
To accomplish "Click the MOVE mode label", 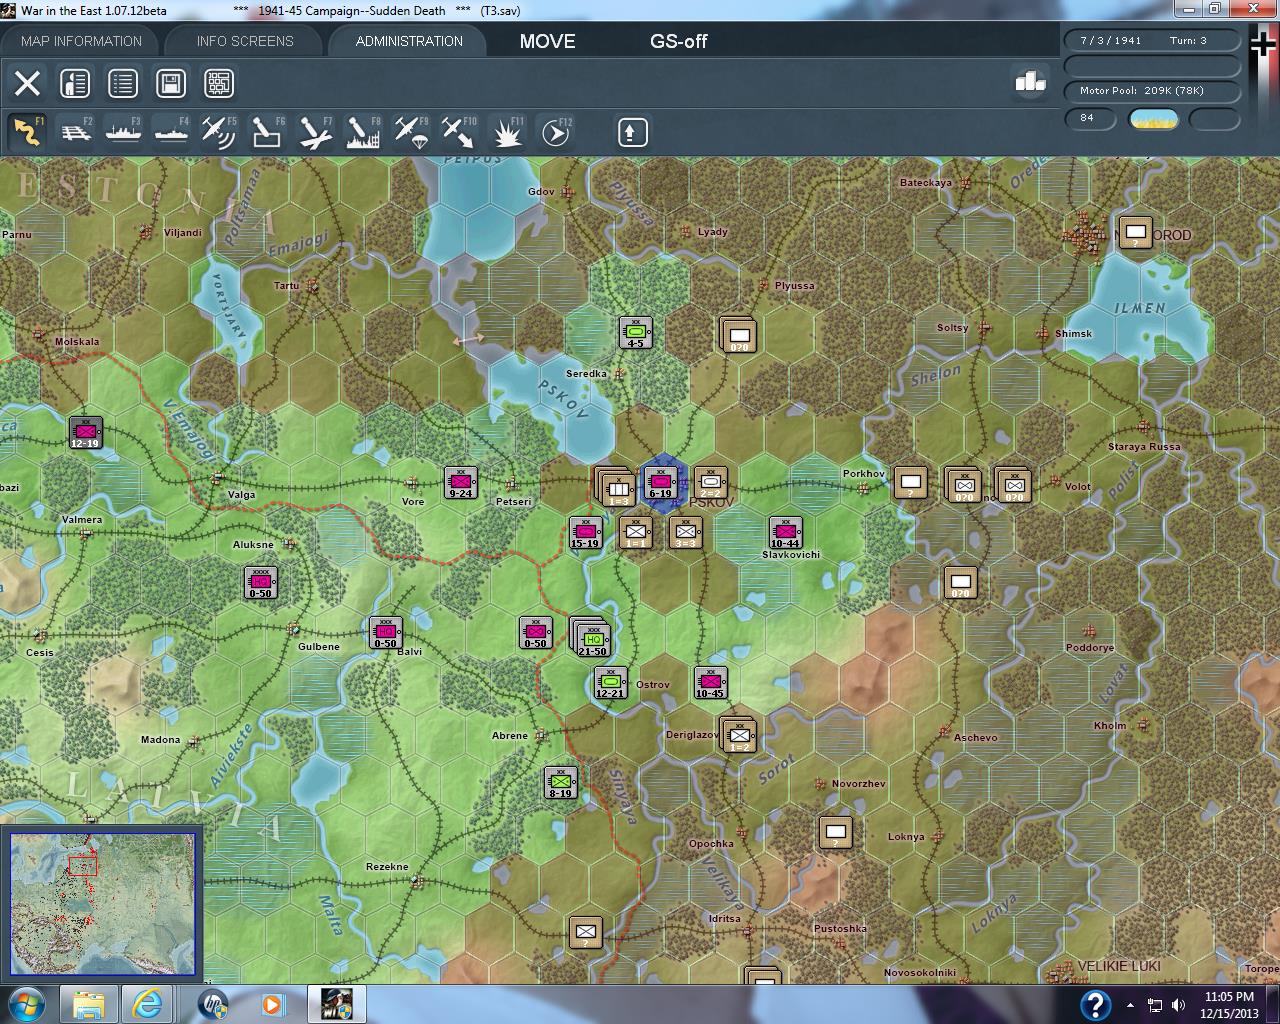I will click(547, 41).
